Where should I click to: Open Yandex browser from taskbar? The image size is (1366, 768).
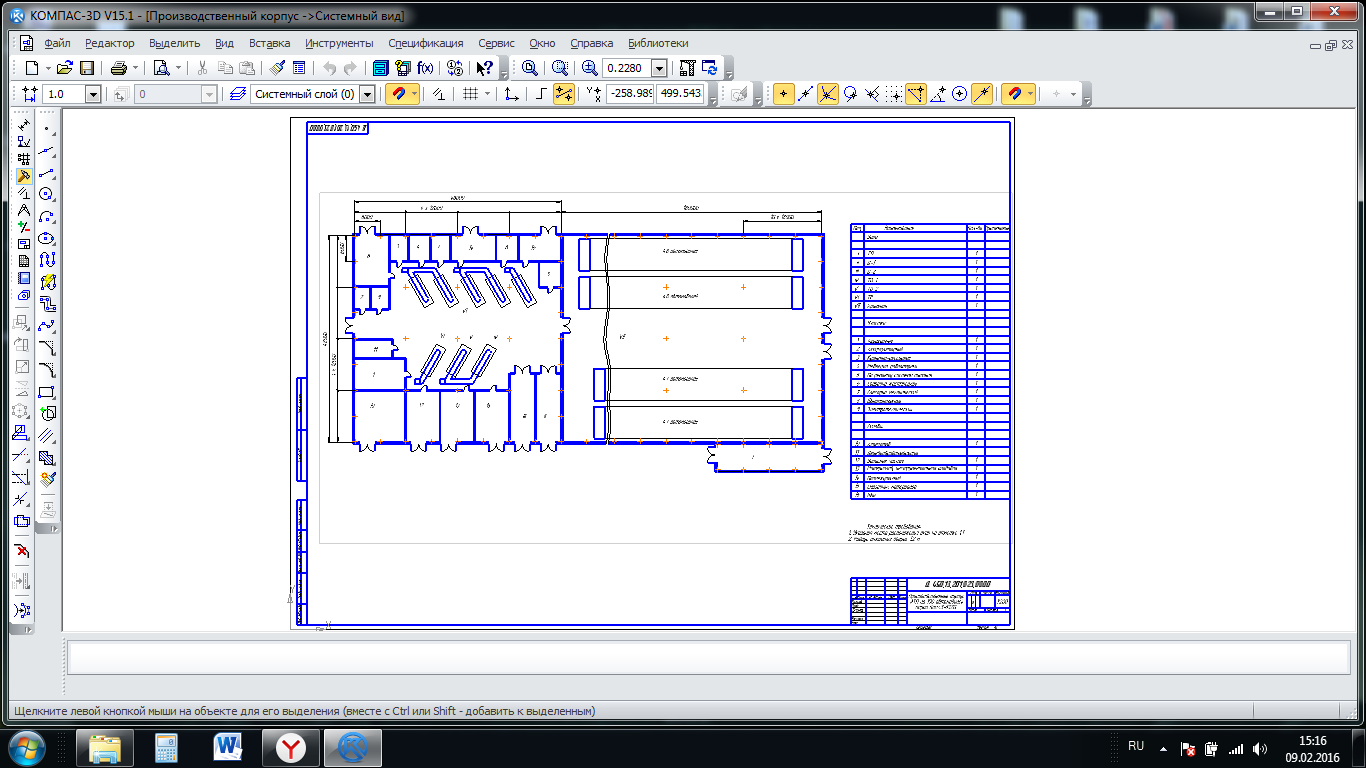pyautogui.click(x=291, y=747)
